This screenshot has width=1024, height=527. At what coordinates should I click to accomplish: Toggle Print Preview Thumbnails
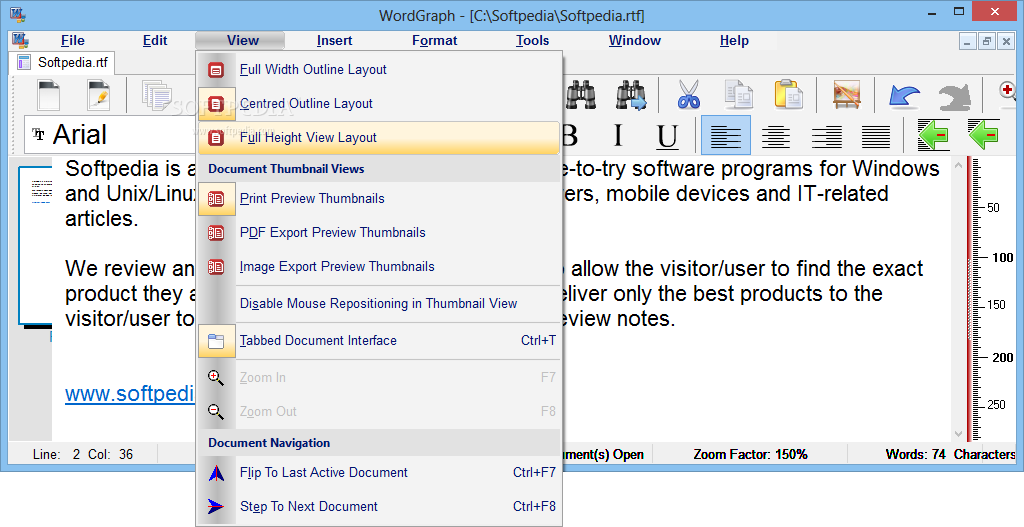(x=379, y=199)
